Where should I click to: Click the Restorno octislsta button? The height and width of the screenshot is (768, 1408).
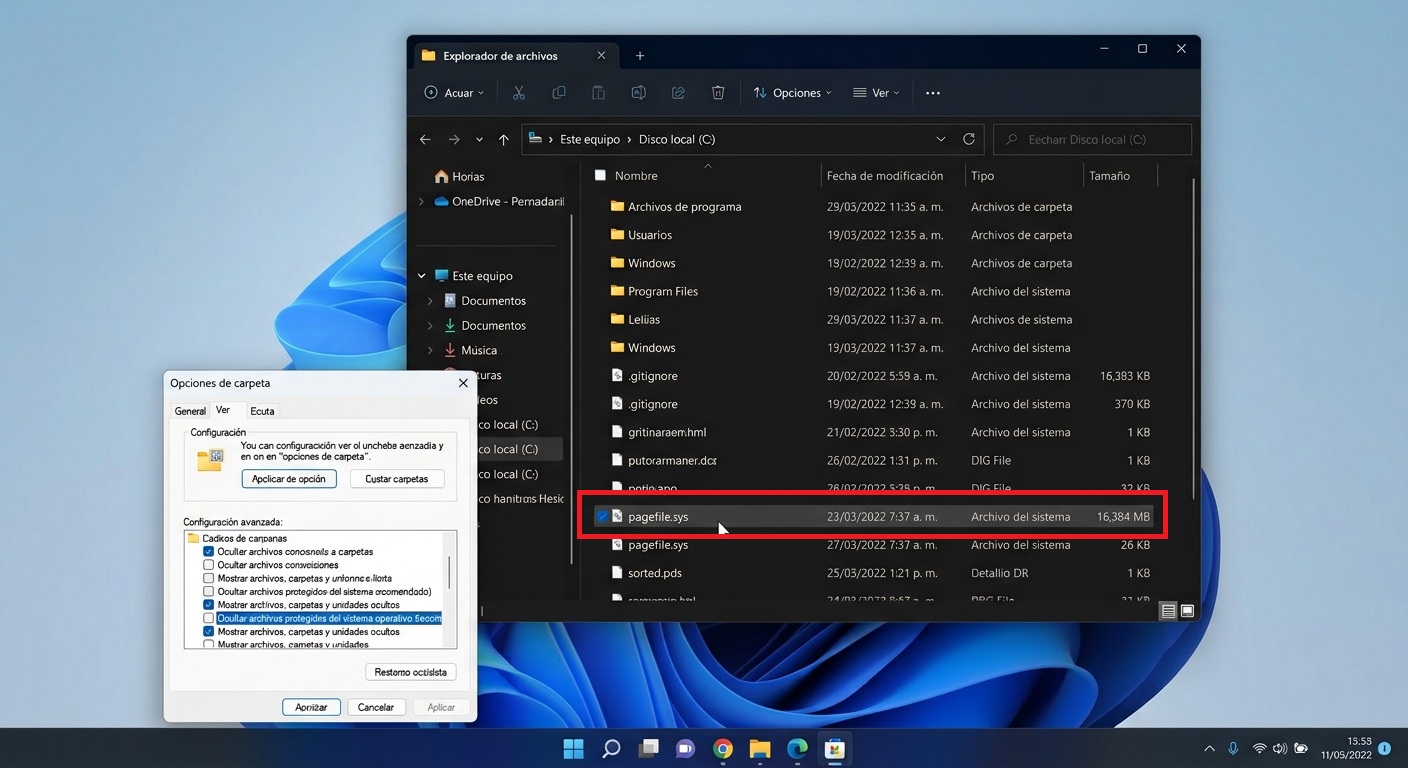pyautogui.click(x=411, y=672)
